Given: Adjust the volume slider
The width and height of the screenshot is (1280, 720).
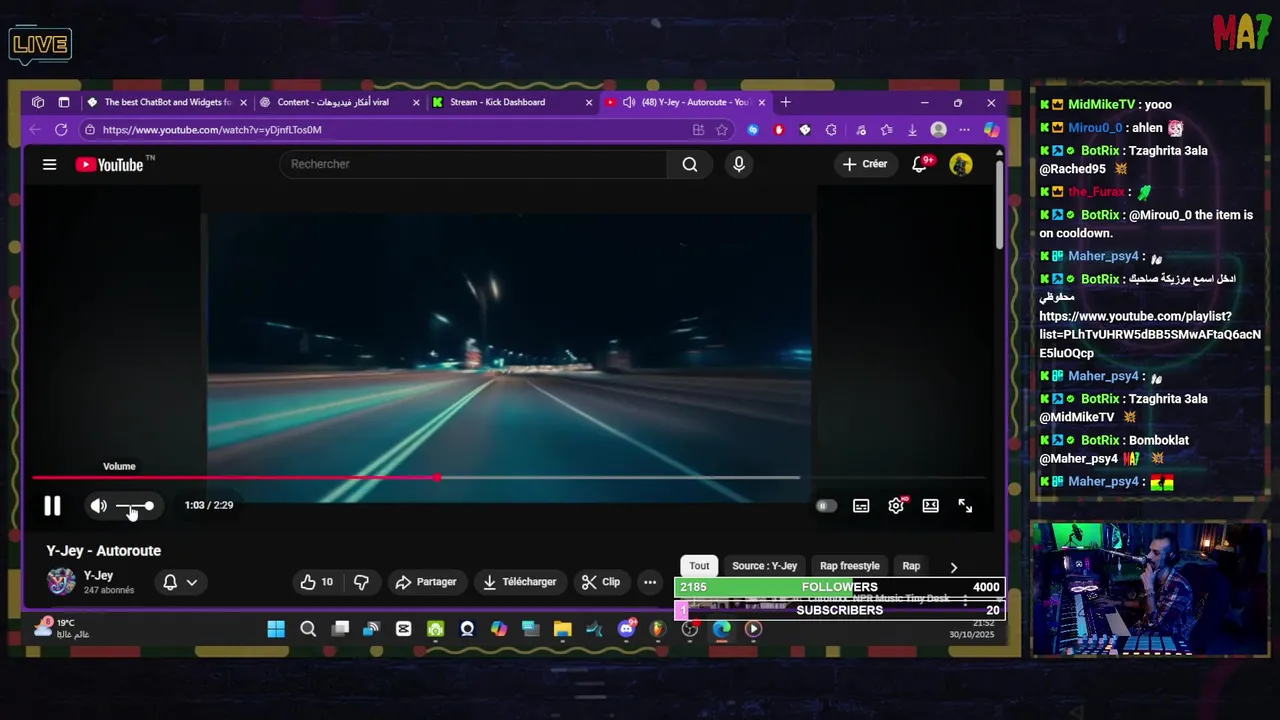Looking at the screenshot, I should pos(135,506).
